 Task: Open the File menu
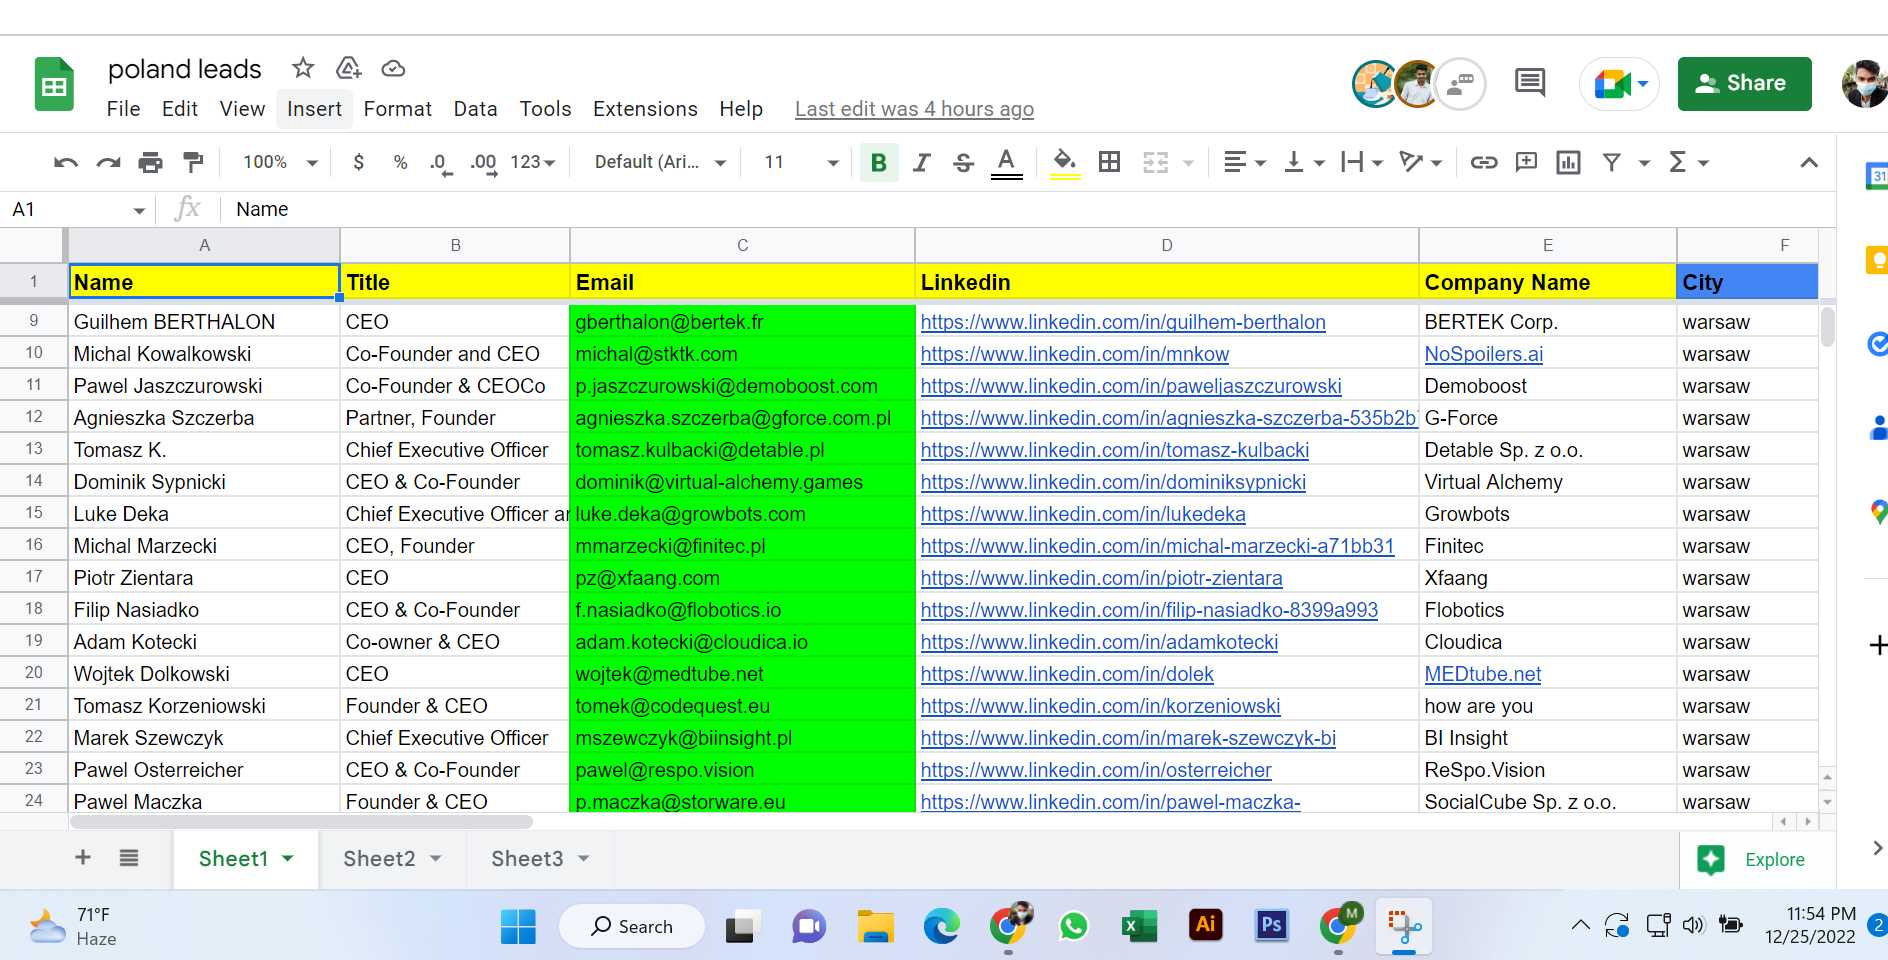click(x=123, y=109)
